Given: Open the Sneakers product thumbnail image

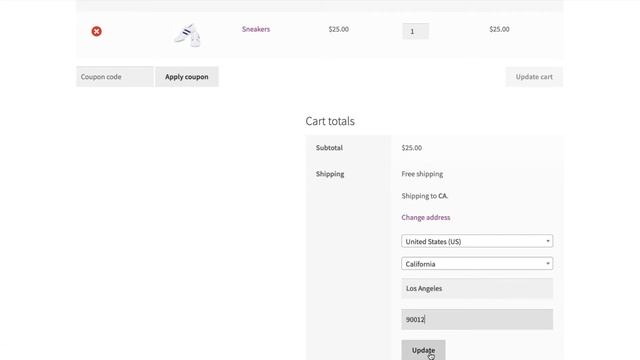Looking at the screenshot, I should [x=187, y=35].
